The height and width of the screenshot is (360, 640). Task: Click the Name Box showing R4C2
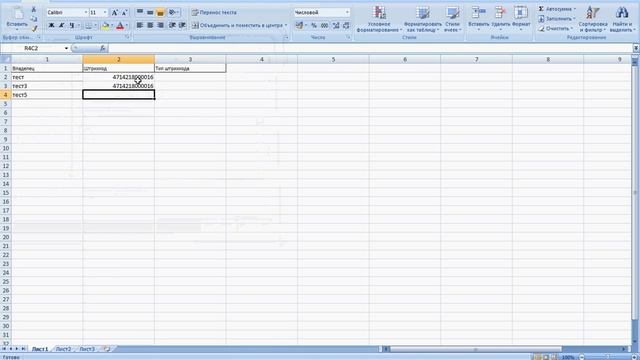(x=32, y=48)
